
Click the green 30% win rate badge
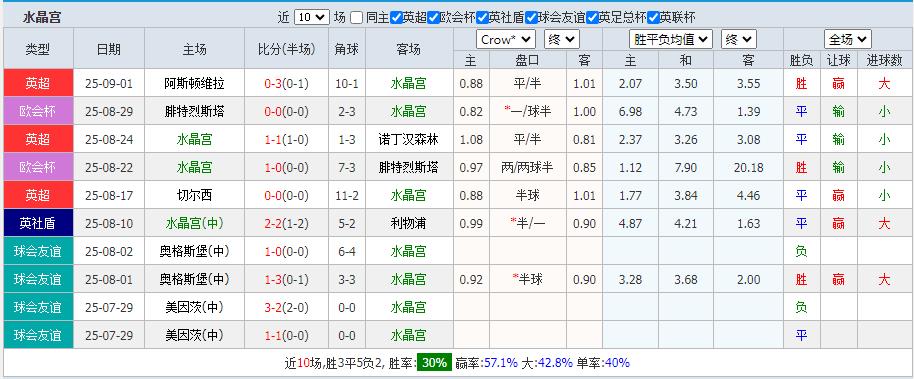(x=434, y=363)
